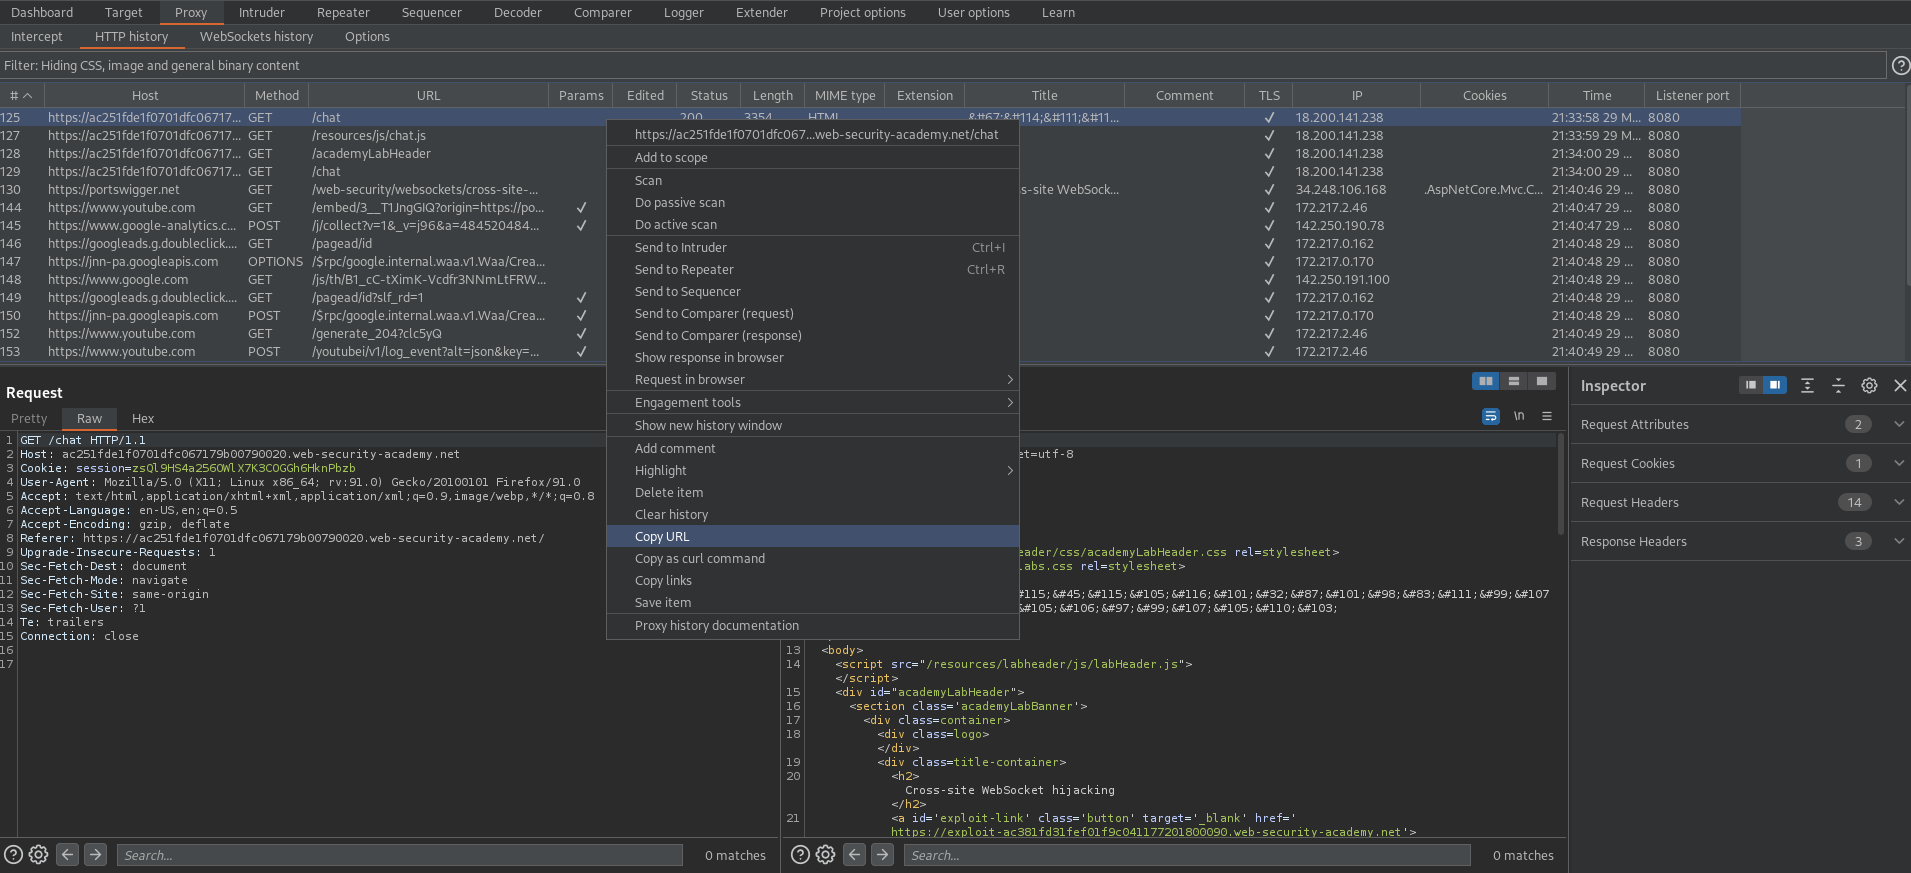Select row 145 www.google-analytics.com POST

point(870,226)
